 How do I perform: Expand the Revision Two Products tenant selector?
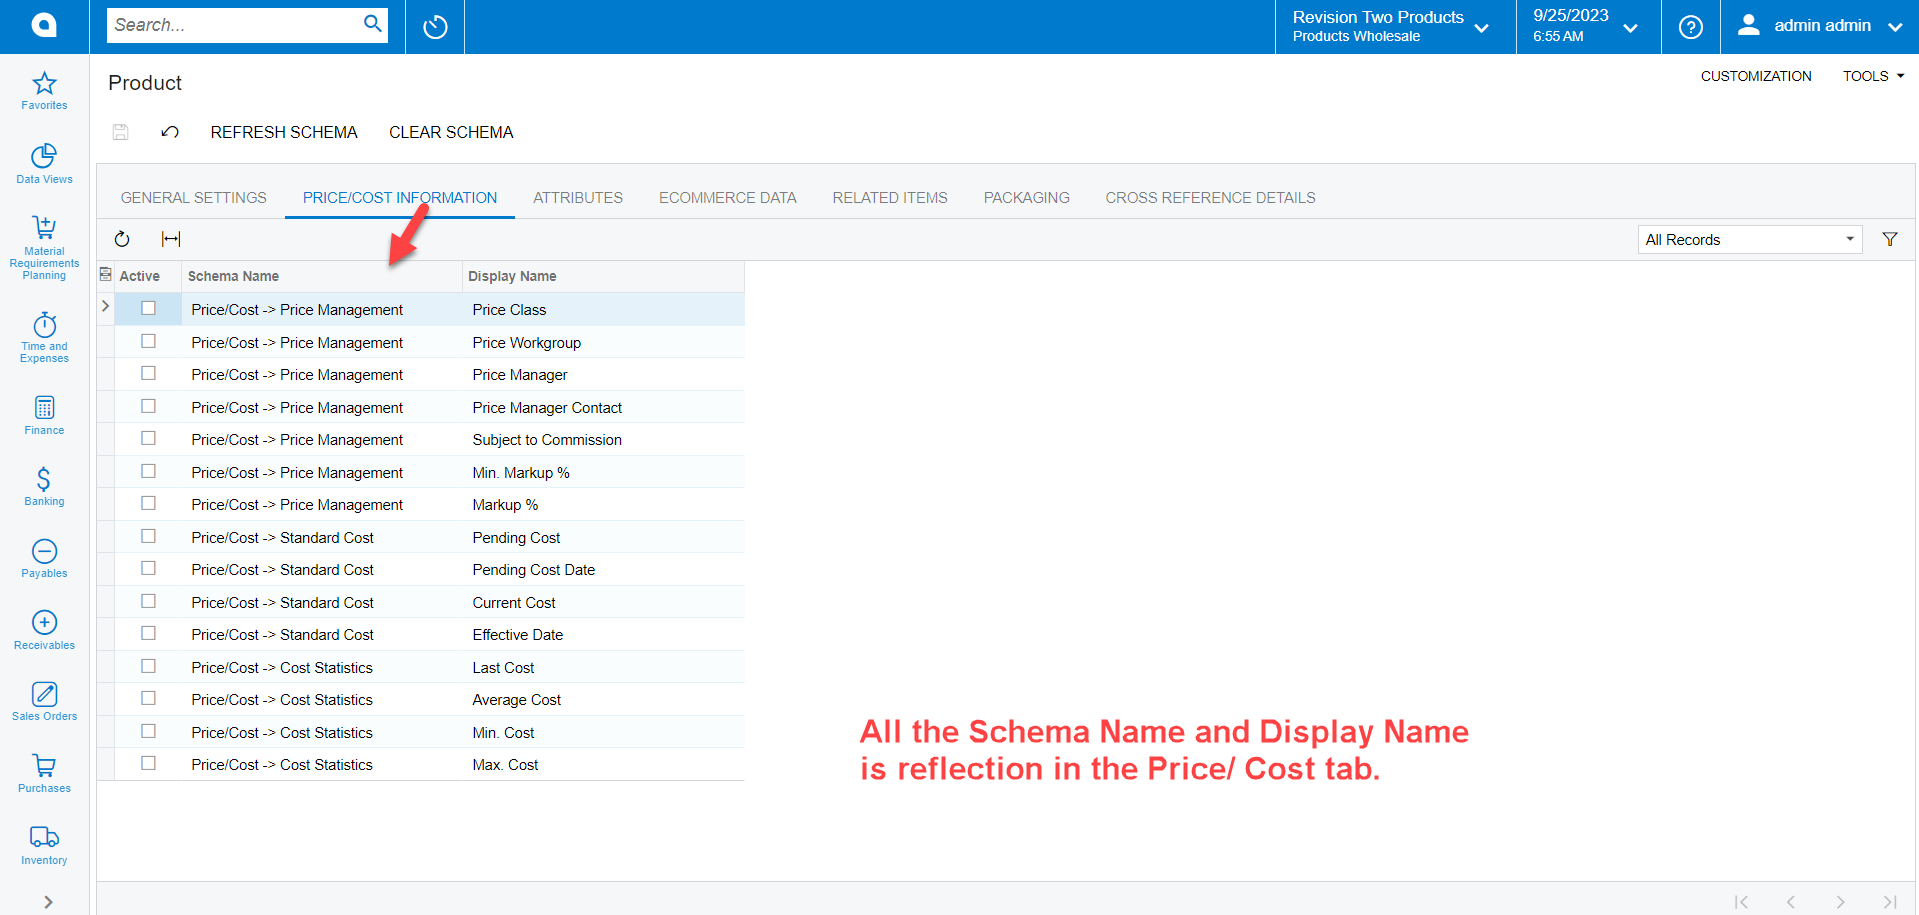tap(1481, 27)
